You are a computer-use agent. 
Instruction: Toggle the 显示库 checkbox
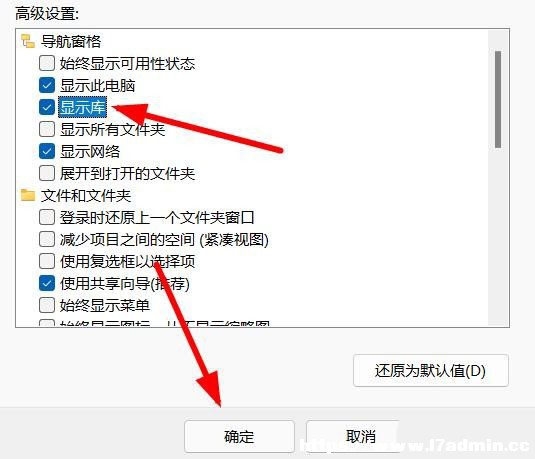pos(47,107)
